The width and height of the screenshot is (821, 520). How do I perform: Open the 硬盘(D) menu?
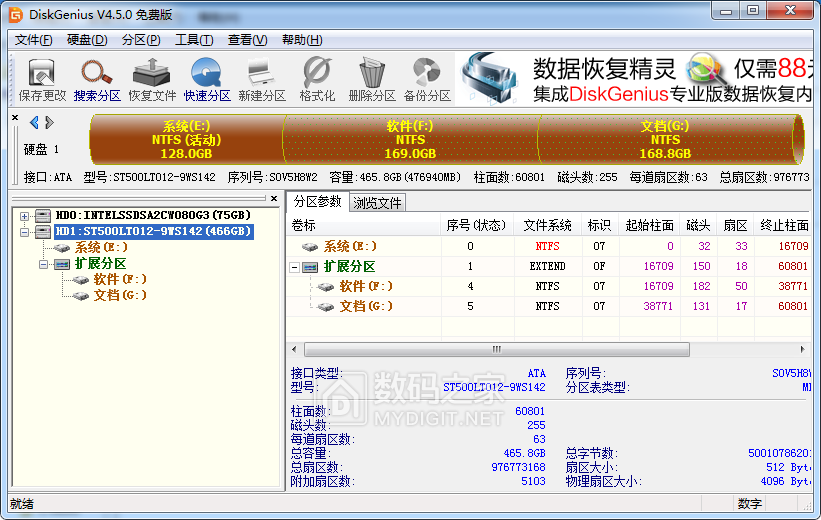pos(87,40)
